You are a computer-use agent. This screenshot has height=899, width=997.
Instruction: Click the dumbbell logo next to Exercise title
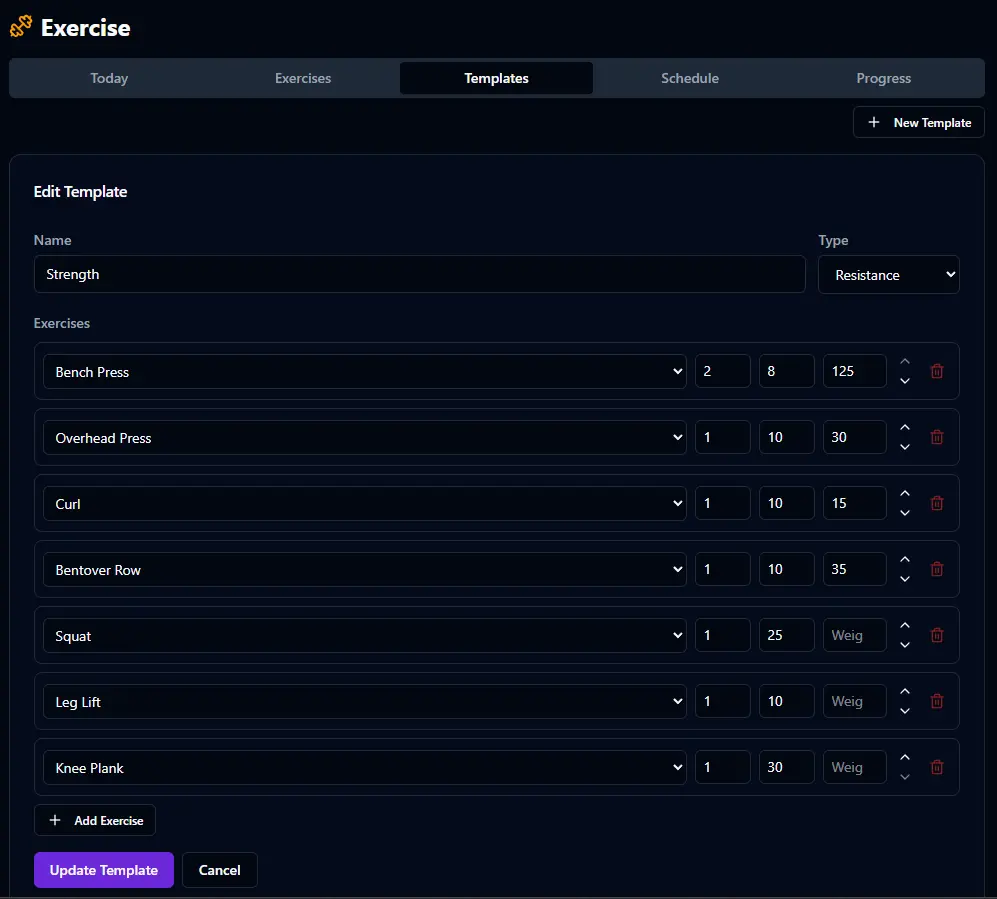click(x=19, y=27)
